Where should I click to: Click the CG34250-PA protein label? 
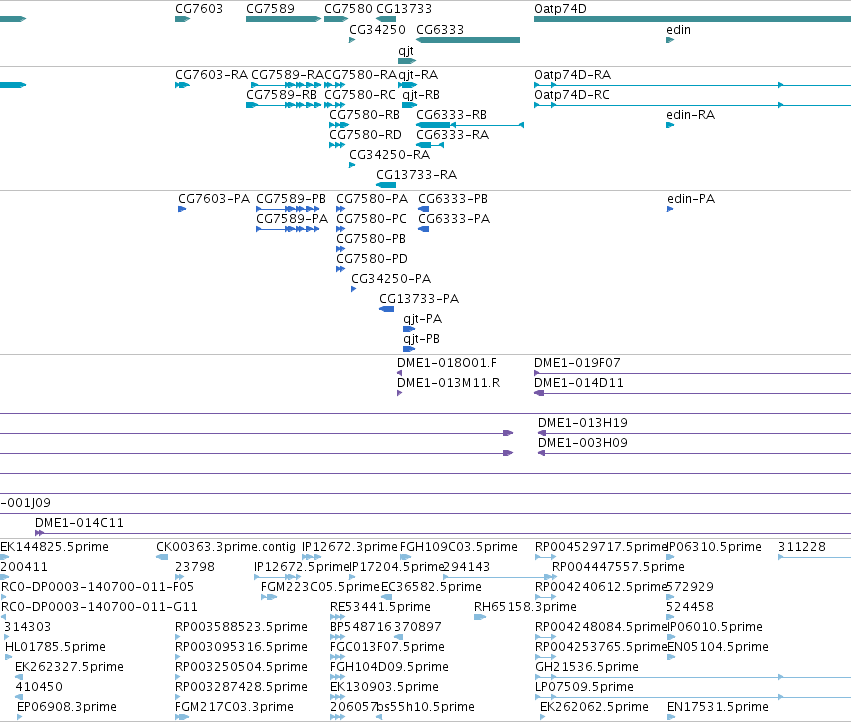[391, 280]
